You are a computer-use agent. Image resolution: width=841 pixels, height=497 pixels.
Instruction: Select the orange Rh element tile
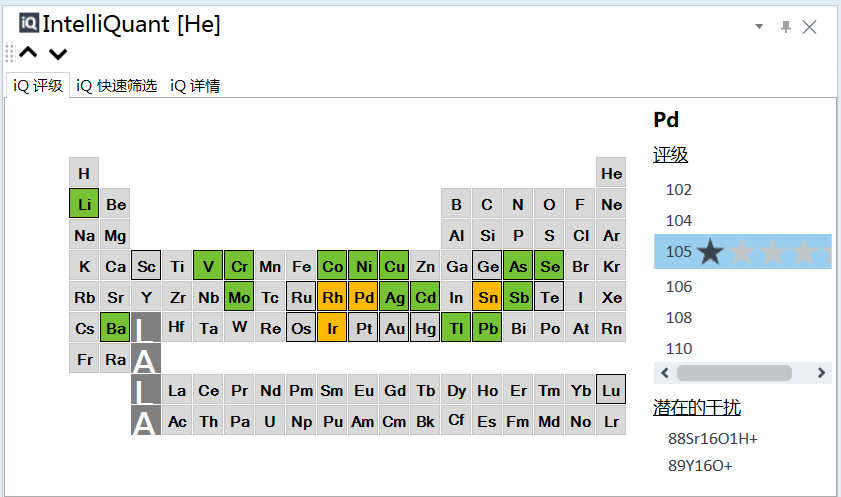[332, 297]
